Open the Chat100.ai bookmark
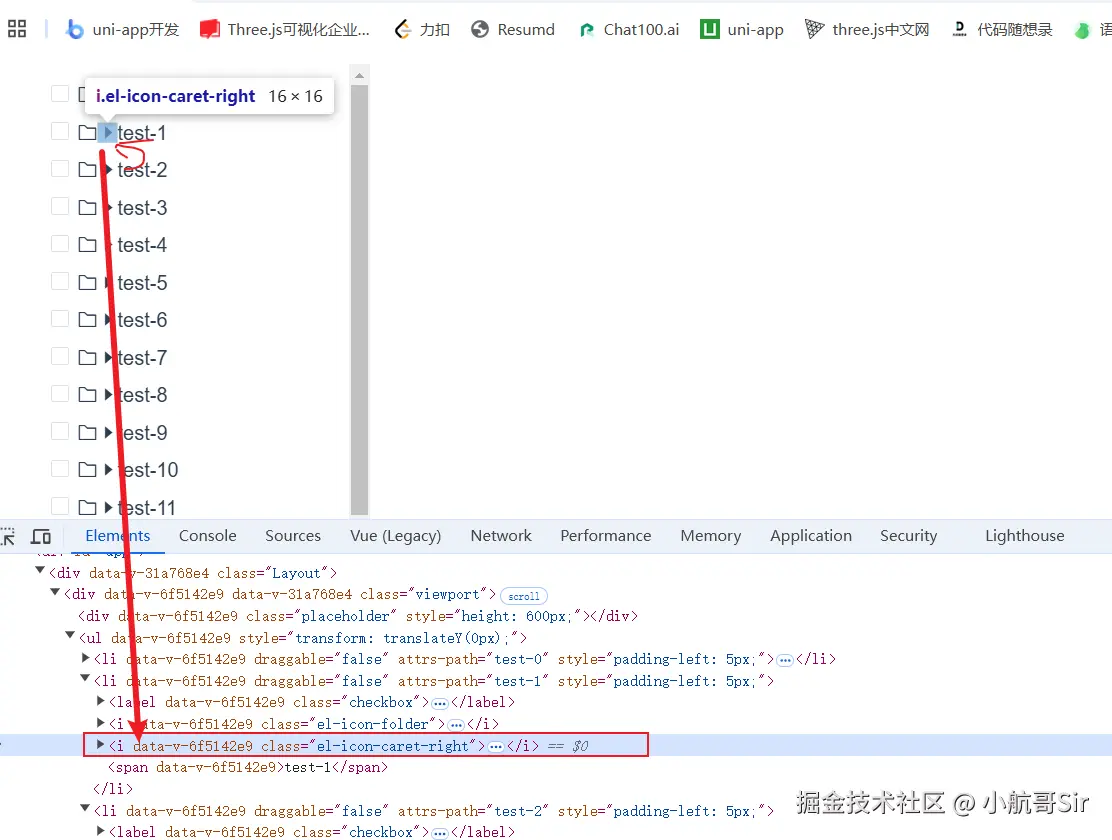The height and width of the screenshot is (840, 1112). pos(629,29)
